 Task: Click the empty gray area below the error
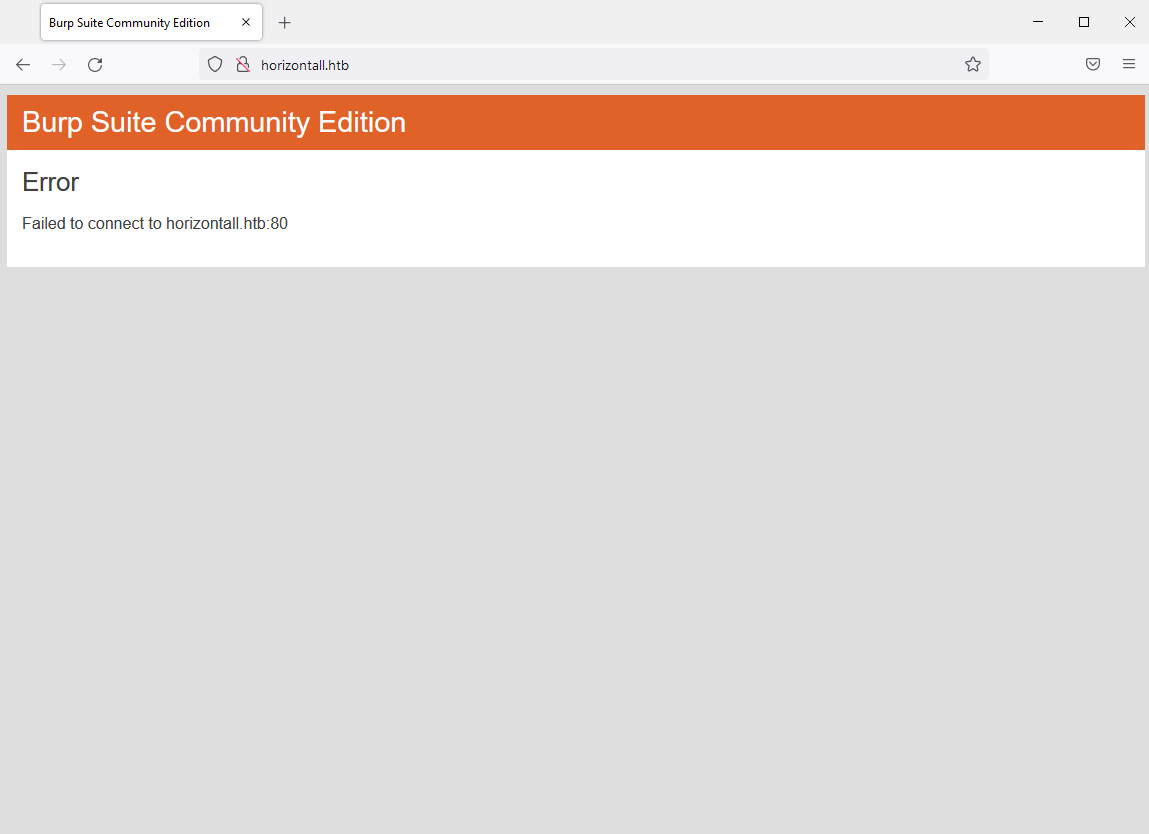pos(574,550)
